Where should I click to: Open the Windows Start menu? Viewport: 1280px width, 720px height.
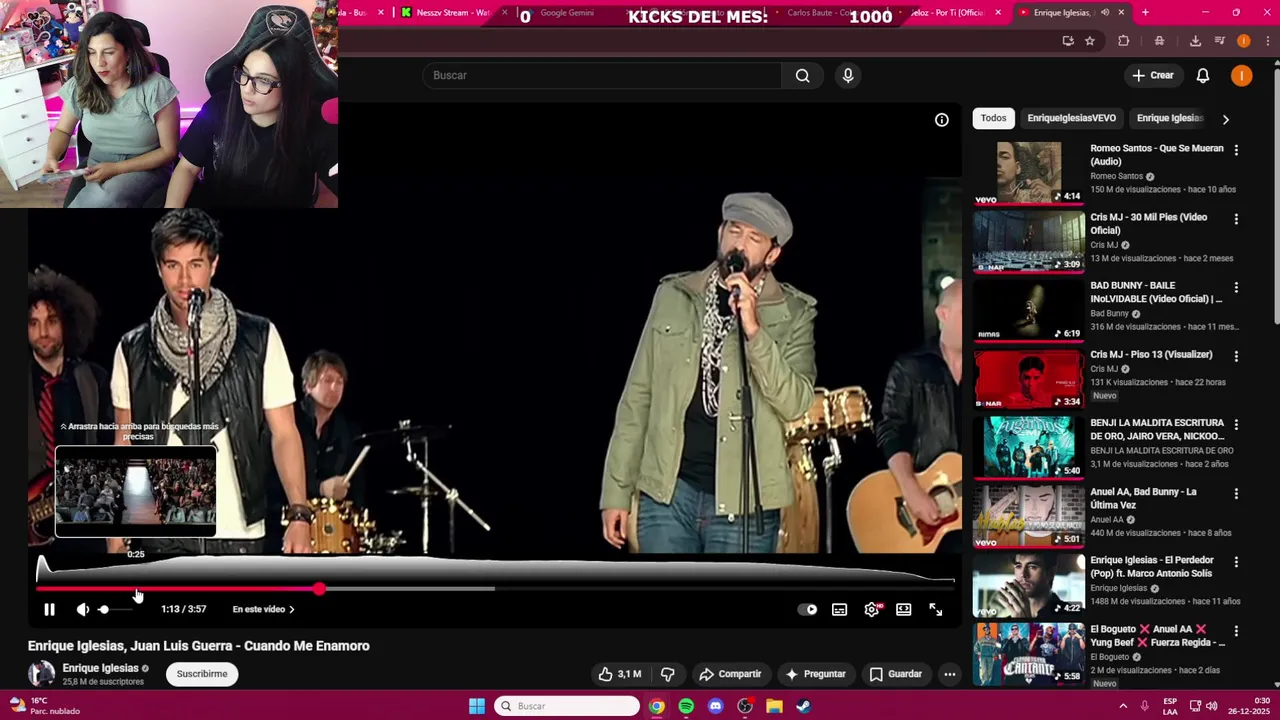(477, 706)
